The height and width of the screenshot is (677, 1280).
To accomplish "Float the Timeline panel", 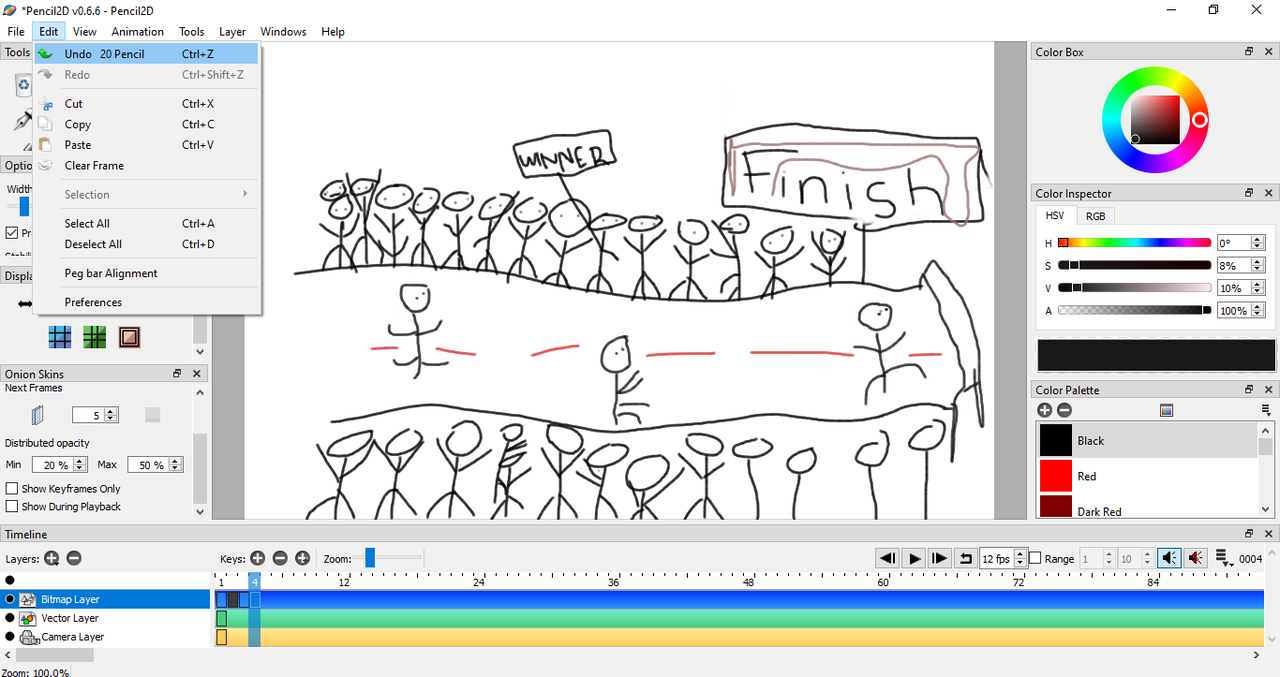I will [x=1249, y=535].
